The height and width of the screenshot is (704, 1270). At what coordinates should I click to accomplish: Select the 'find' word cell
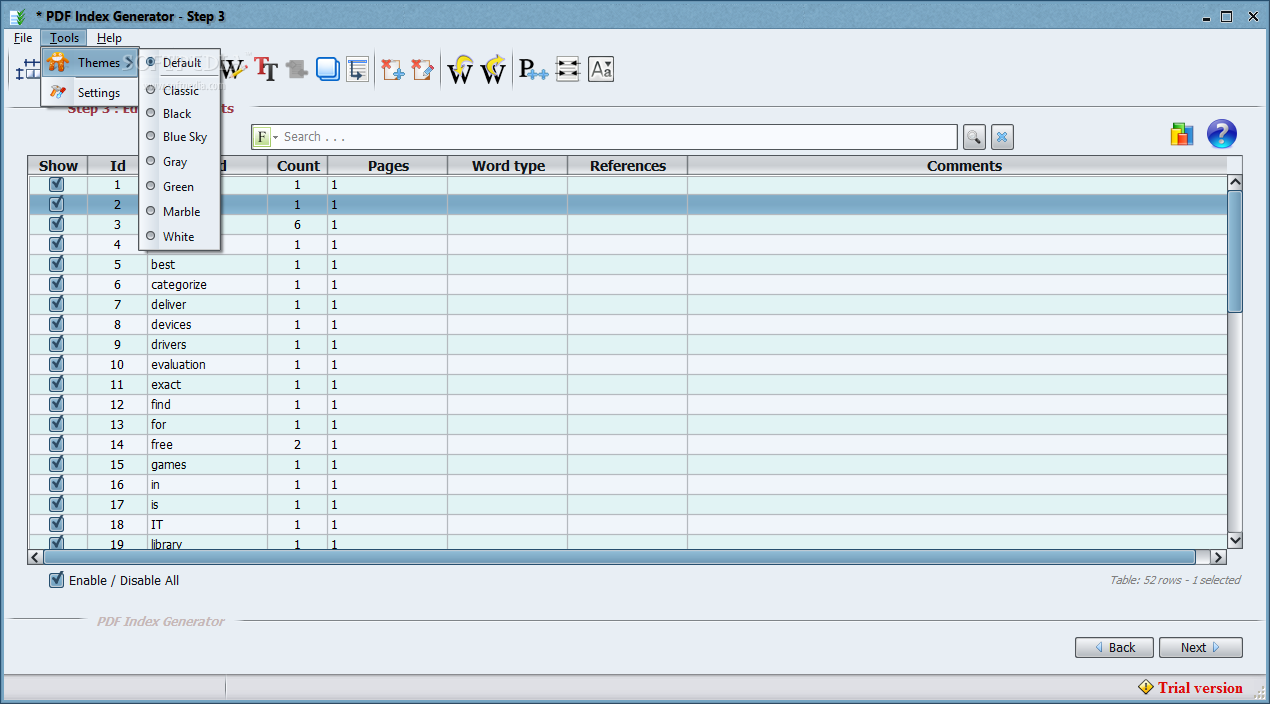click(207, 404)
